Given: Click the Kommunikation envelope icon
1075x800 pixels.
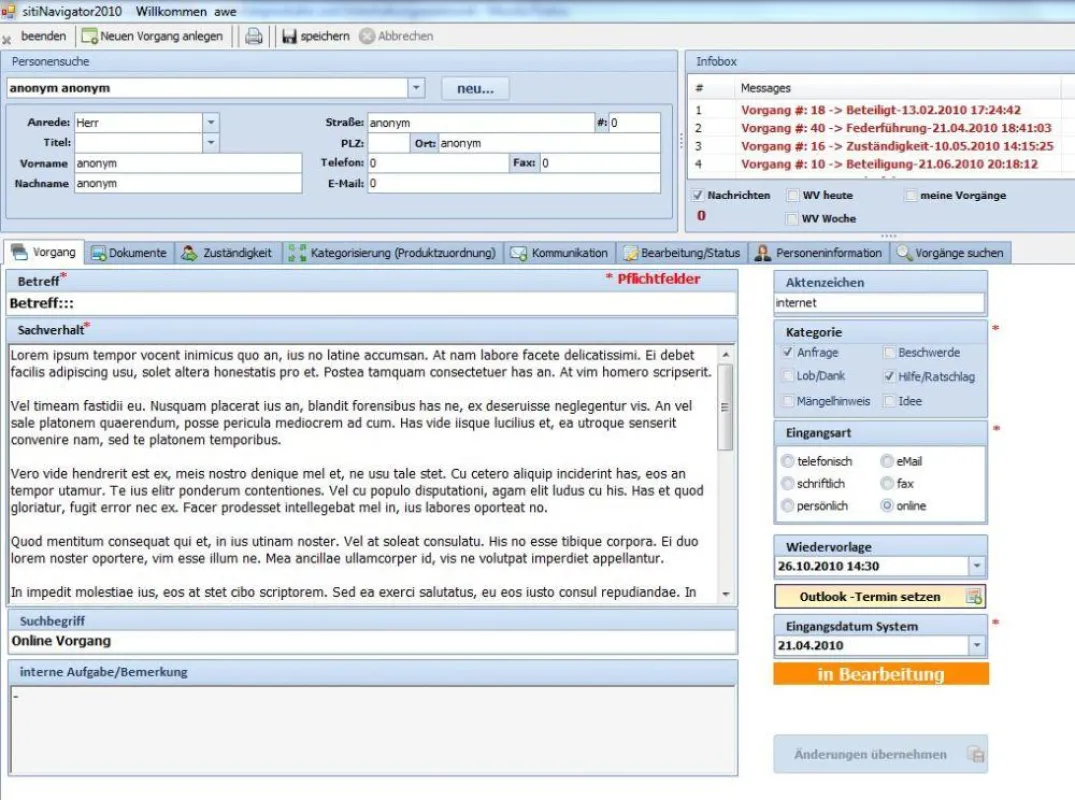Looking at the screenshot, I should [x=518, y=253].
